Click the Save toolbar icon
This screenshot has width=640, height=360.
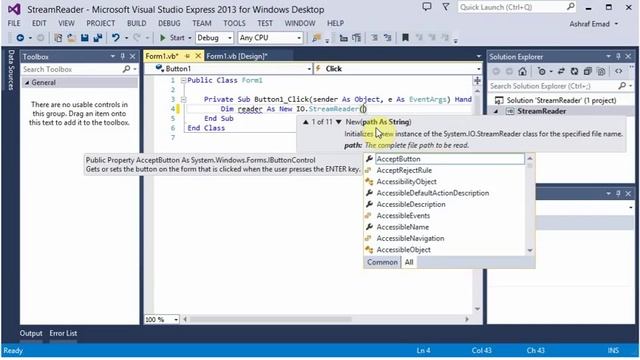(x=84, y=38)
